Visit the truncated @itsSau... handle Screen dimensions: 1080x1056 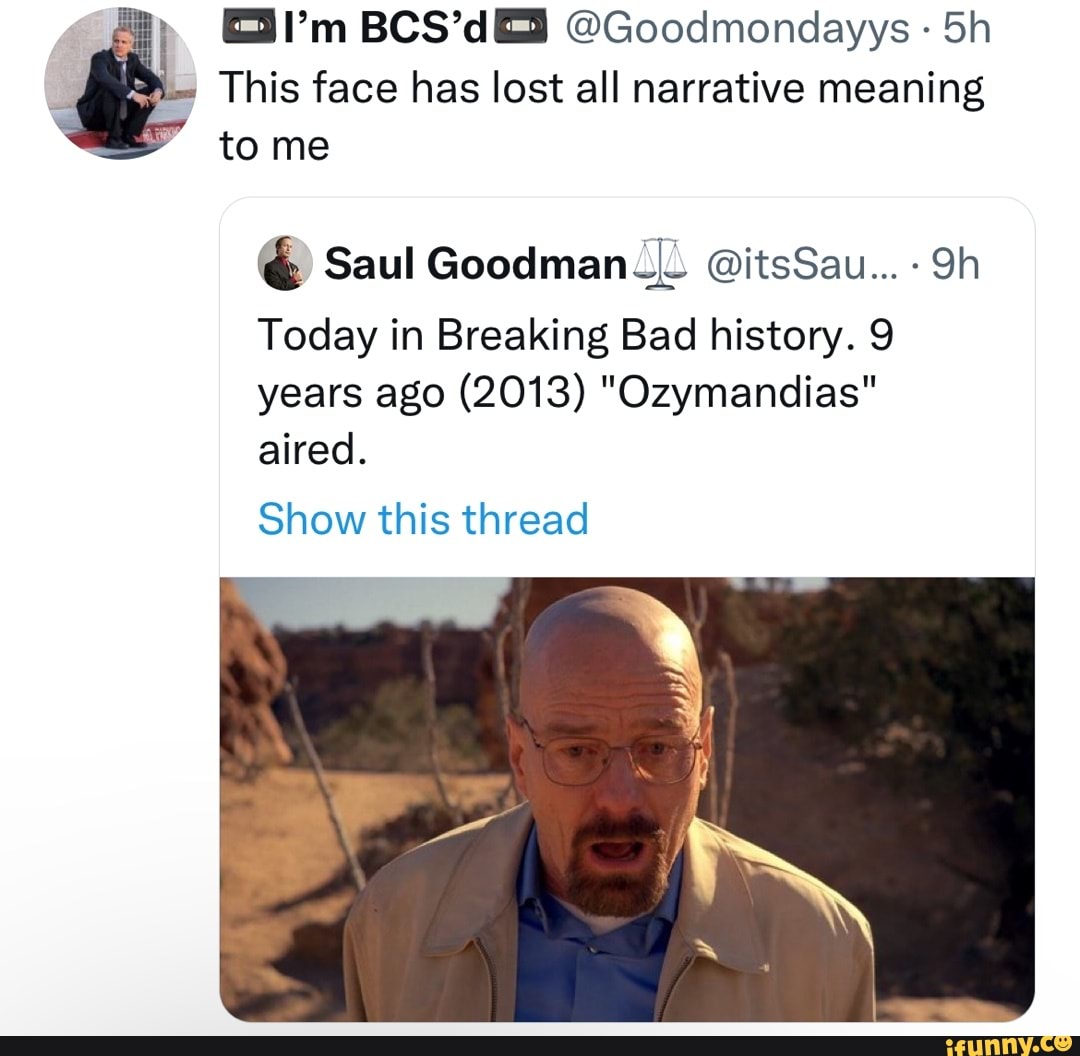[x=790, y=266]
